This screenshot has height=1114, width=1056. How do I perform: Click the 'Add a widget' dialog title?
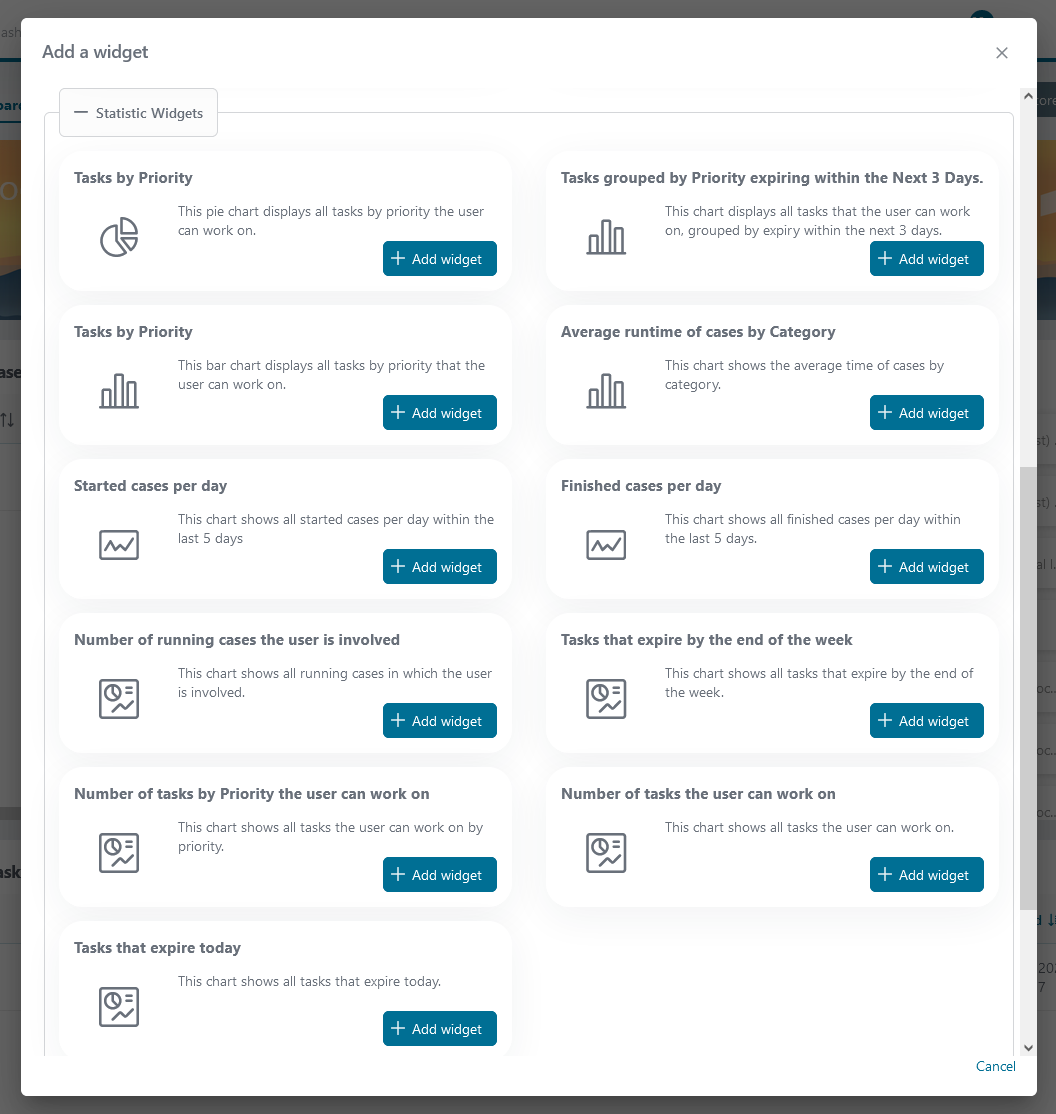pyautogui.click(x=95, y=53)
